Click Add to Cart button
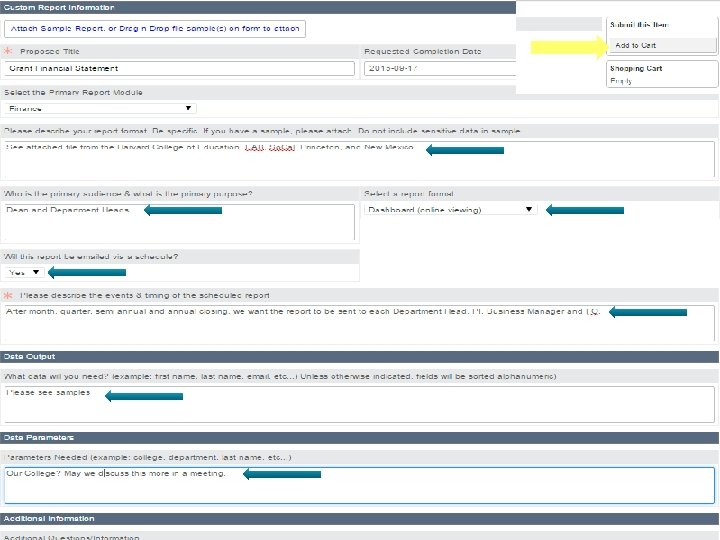Viewport: 720px width, 540px height. click(x=662, y=45)
